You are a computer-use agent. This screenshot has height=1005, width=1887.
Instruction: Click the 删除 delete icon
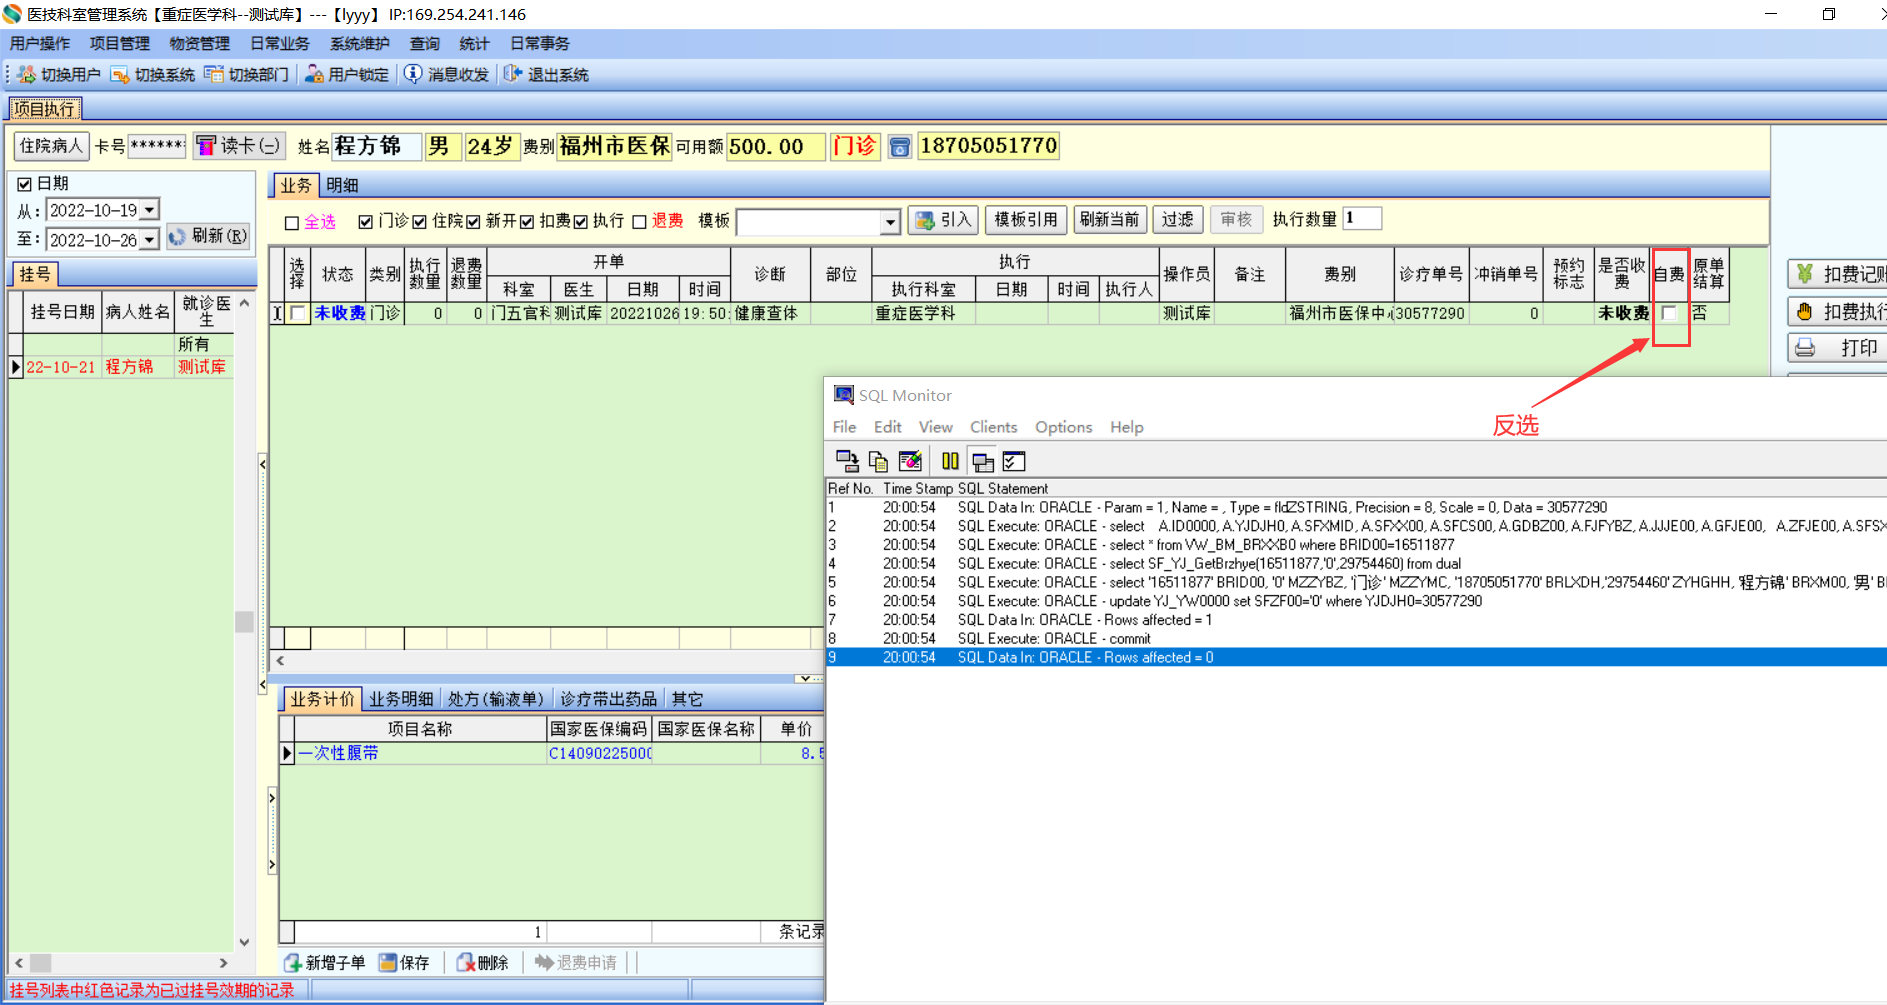[466, 962]
